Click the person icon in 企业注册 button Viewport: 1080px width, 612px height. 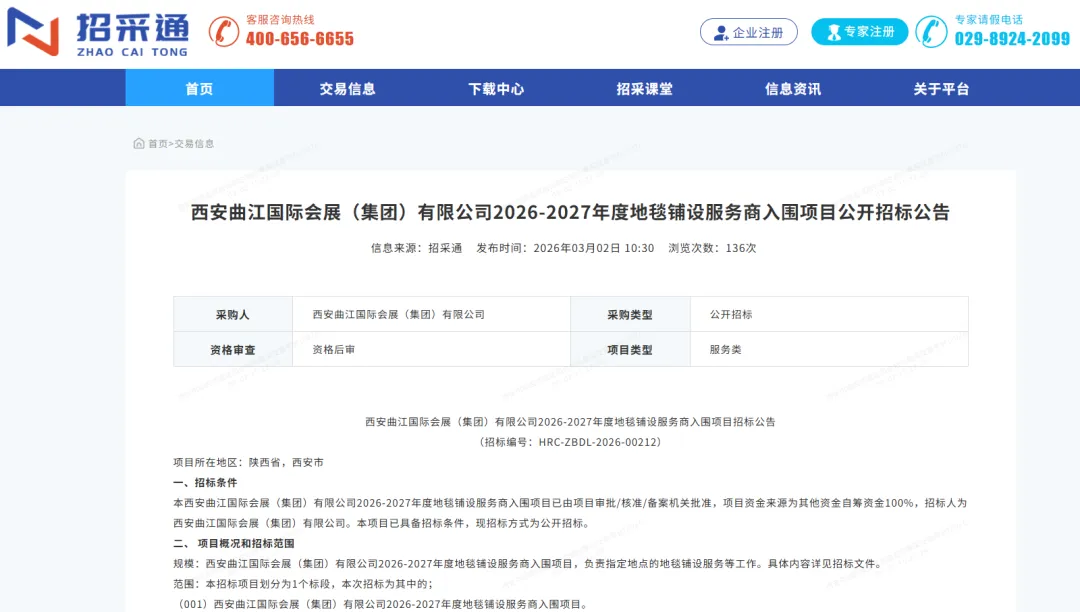click(720, 32)
